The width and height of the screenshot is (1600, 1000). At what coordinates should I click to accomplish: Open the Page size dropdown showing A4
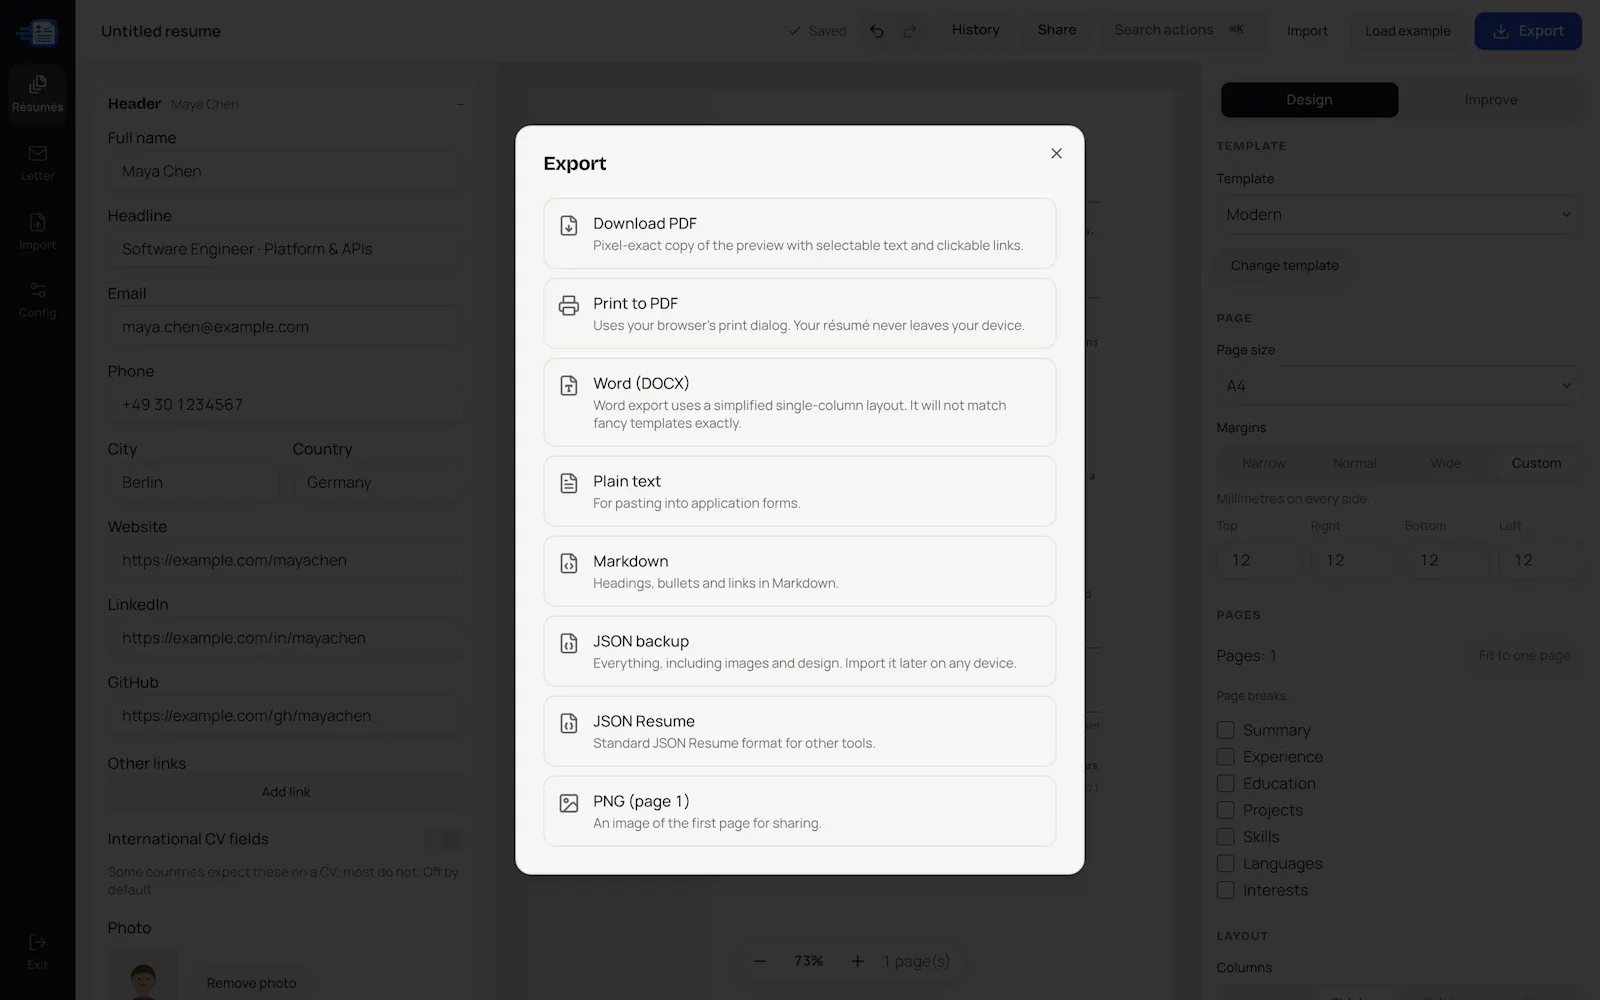click(1398, 386)
